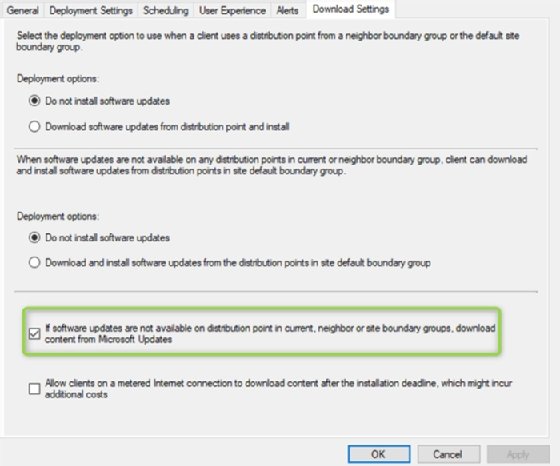The height and width of the screenshot is (466, 560).
Task: Choose 'Download software updates from distribution point and install'
Action: [x=34, y=126]
